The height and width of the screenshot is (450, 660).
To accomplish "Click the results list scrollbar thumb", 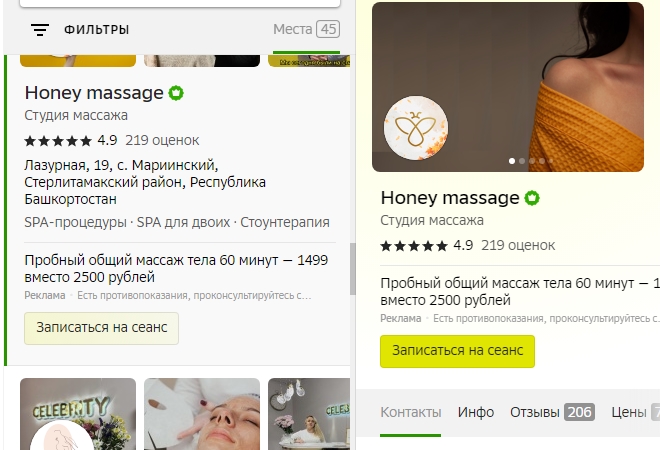I will [353, 269].
